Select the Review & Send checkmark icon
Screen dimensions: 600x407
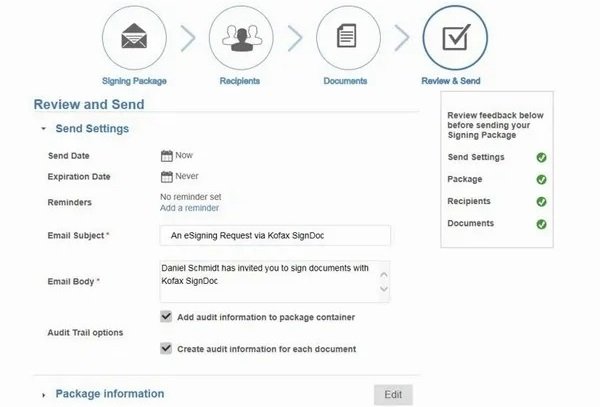tap(455, 39)
